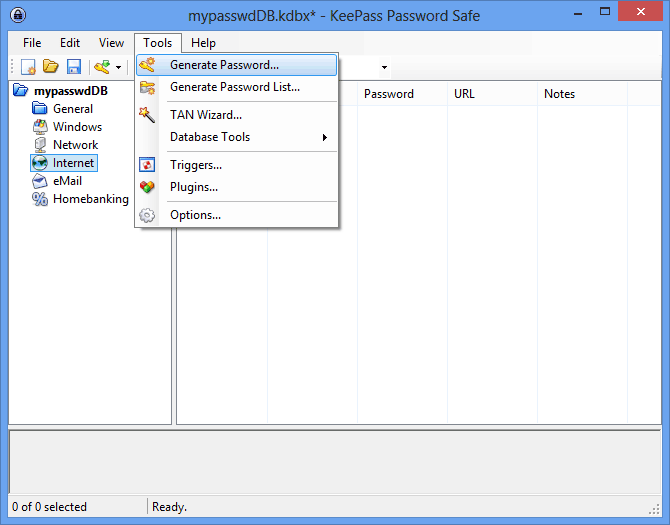Click the Options gear icon
This screenshot has width=670, height=525.
coord(147,215)
